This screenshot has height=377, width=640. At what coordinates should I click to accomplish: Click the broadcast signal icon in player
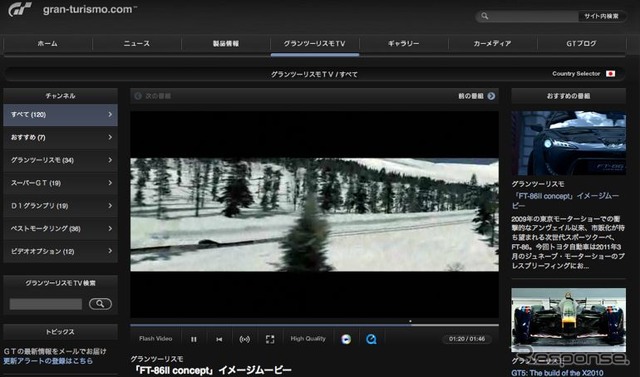[x=244, y=339]
